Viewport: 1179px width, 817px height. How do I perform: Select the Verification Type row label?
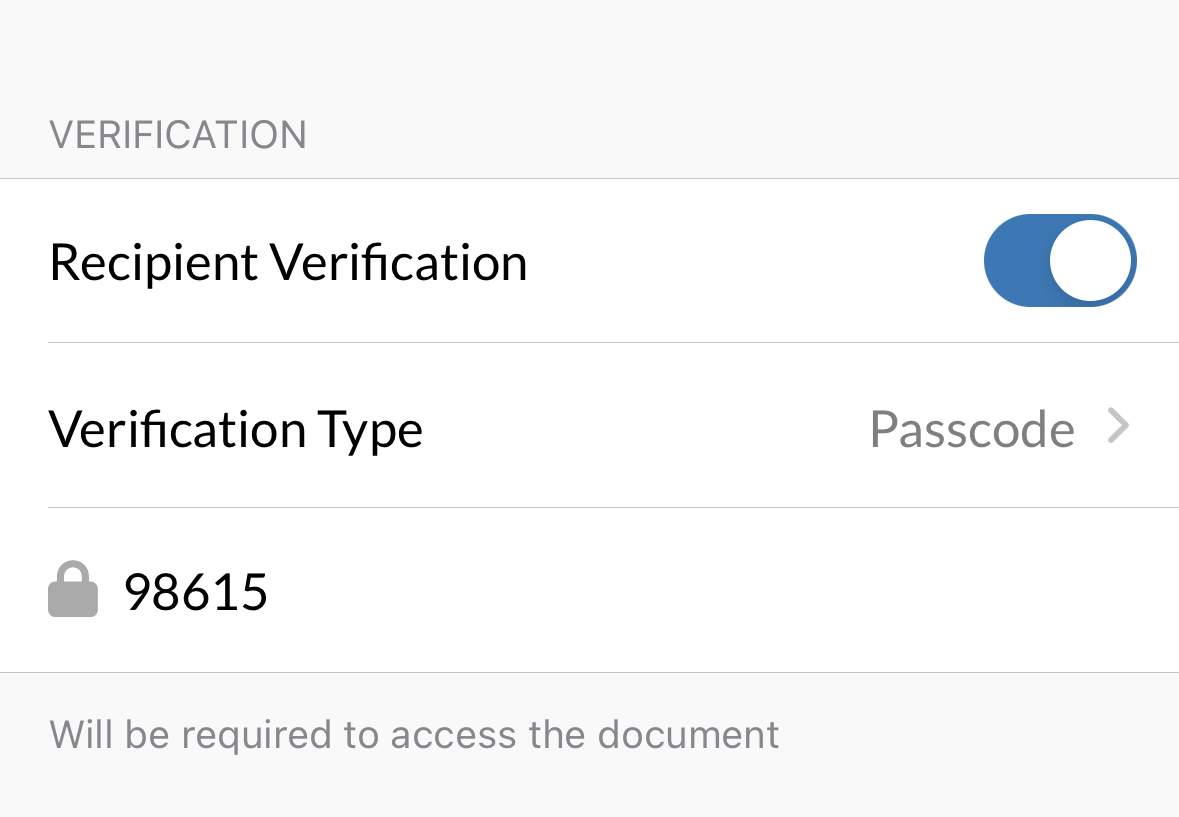point(236,429)
